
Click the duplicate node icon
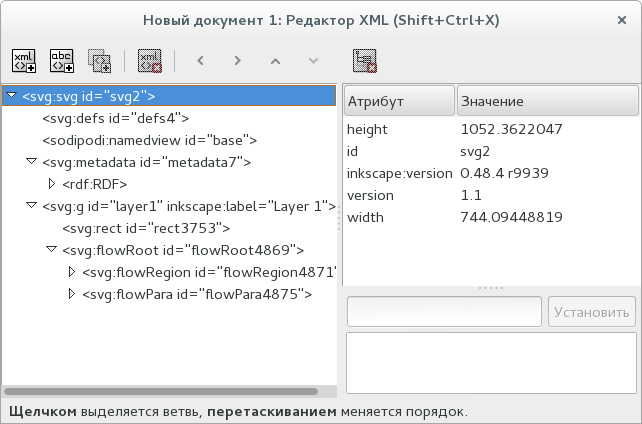click(100, 60)
